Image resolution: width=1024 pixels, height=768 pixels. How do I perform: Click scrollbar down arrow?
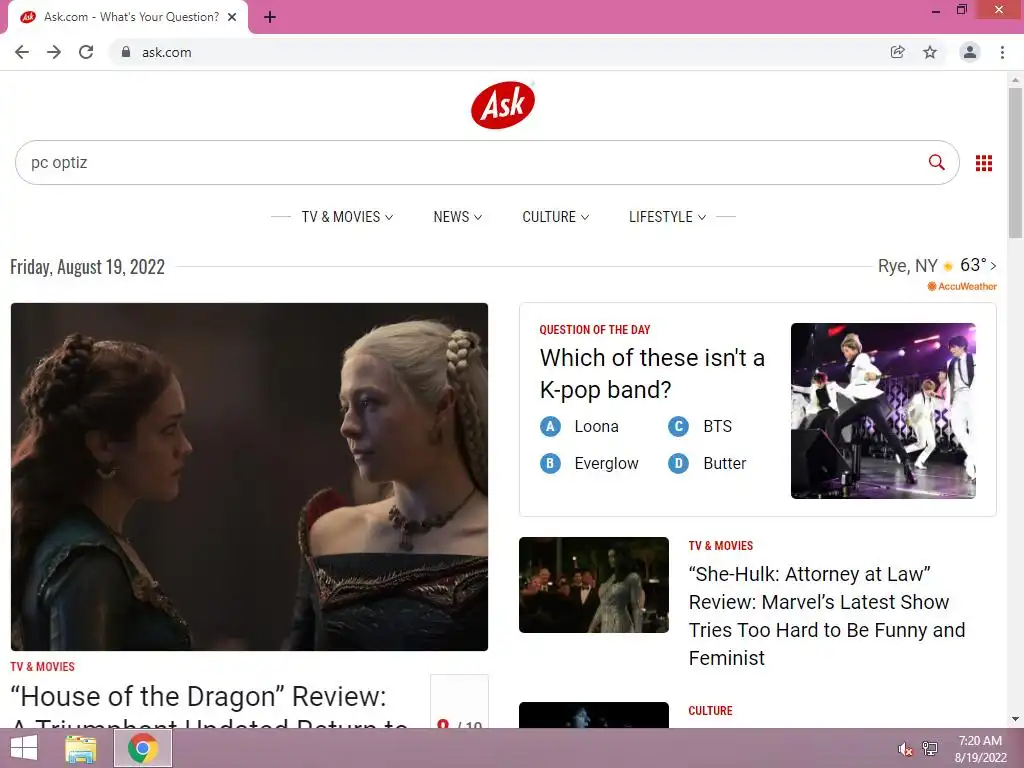(1015, 719)
